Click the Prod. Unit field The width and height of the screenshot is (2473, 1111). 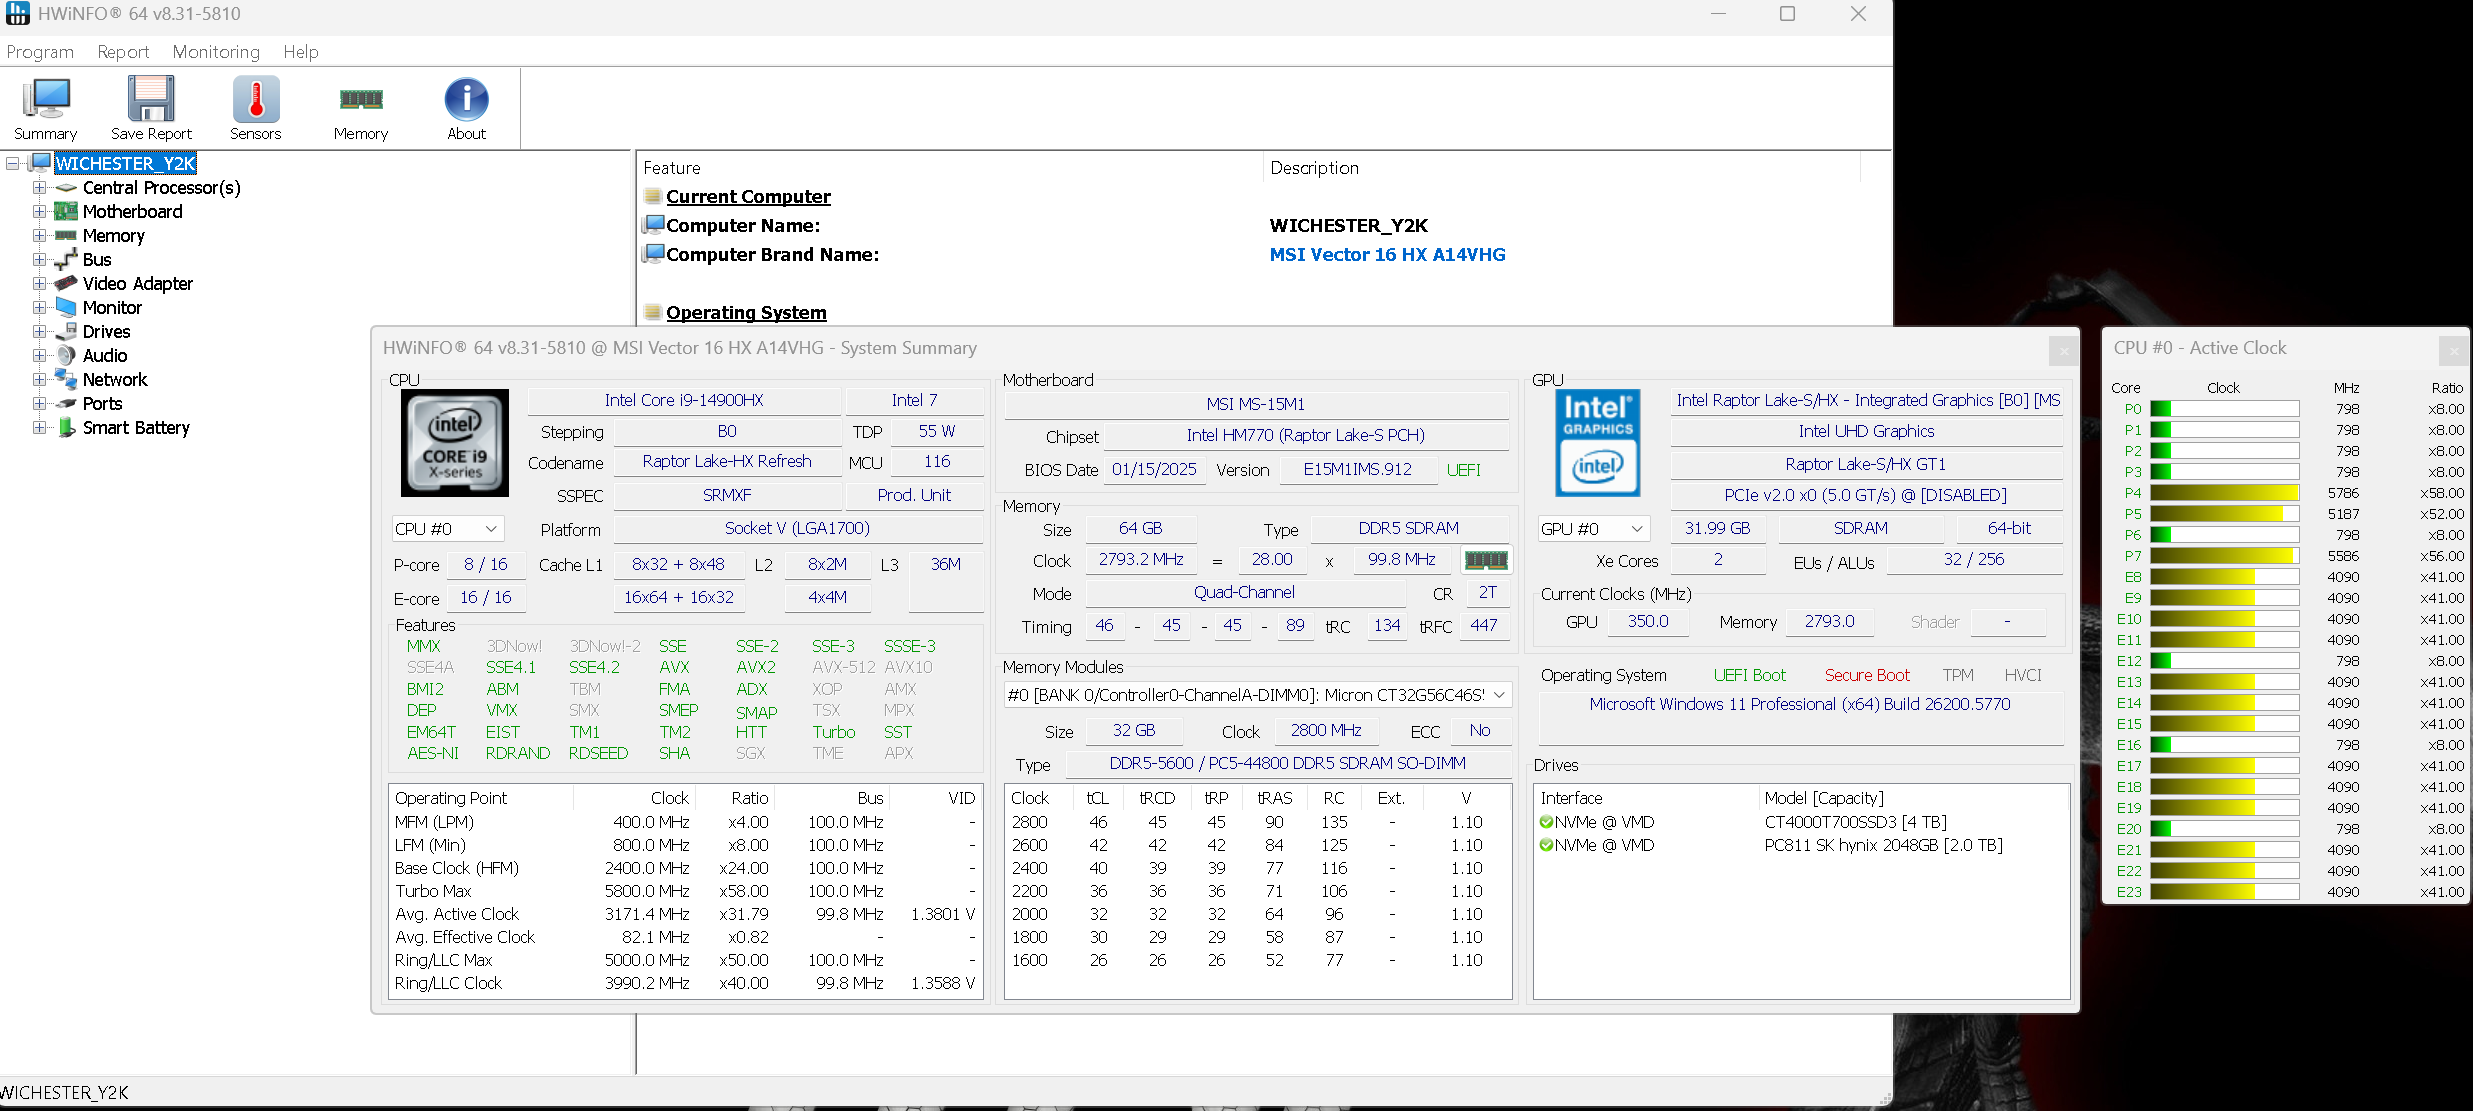tap(914, 496)
